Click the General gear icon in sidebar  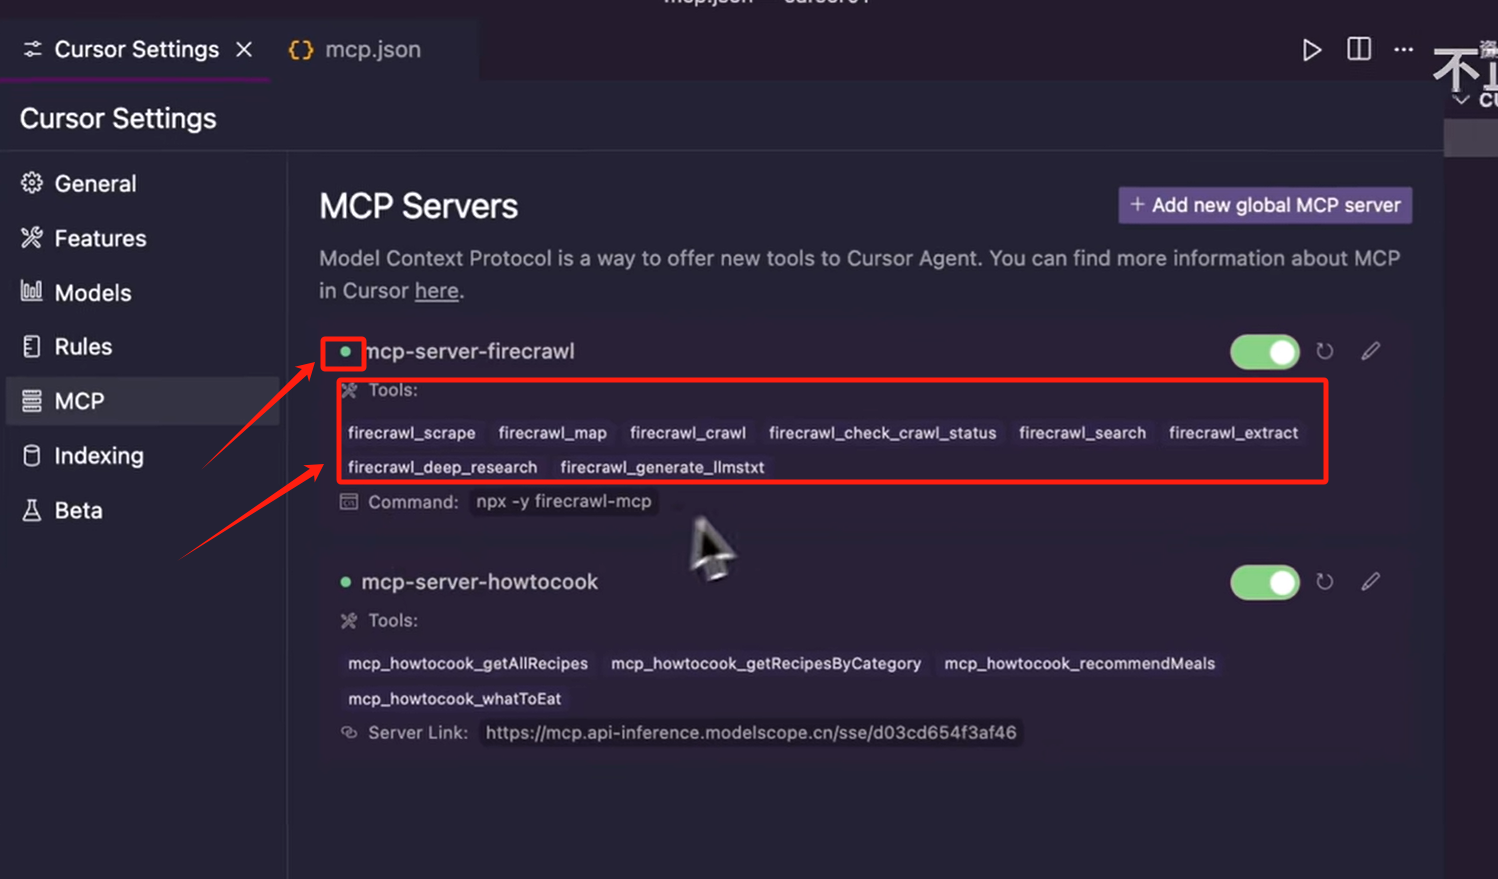(x=32, y=183)
